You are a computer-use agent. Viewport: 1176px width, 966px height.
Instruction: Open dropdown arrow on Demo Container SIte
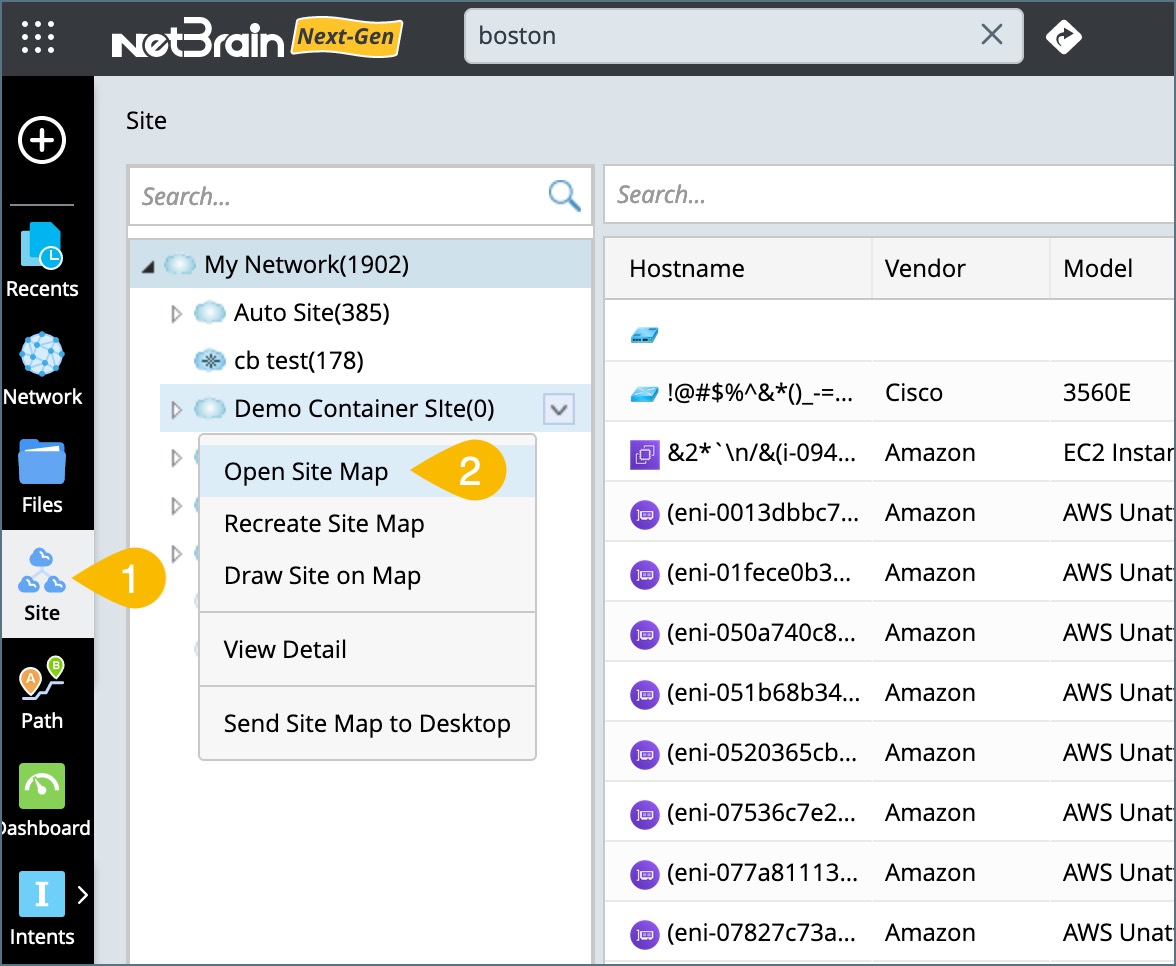[x=558, y=408]
